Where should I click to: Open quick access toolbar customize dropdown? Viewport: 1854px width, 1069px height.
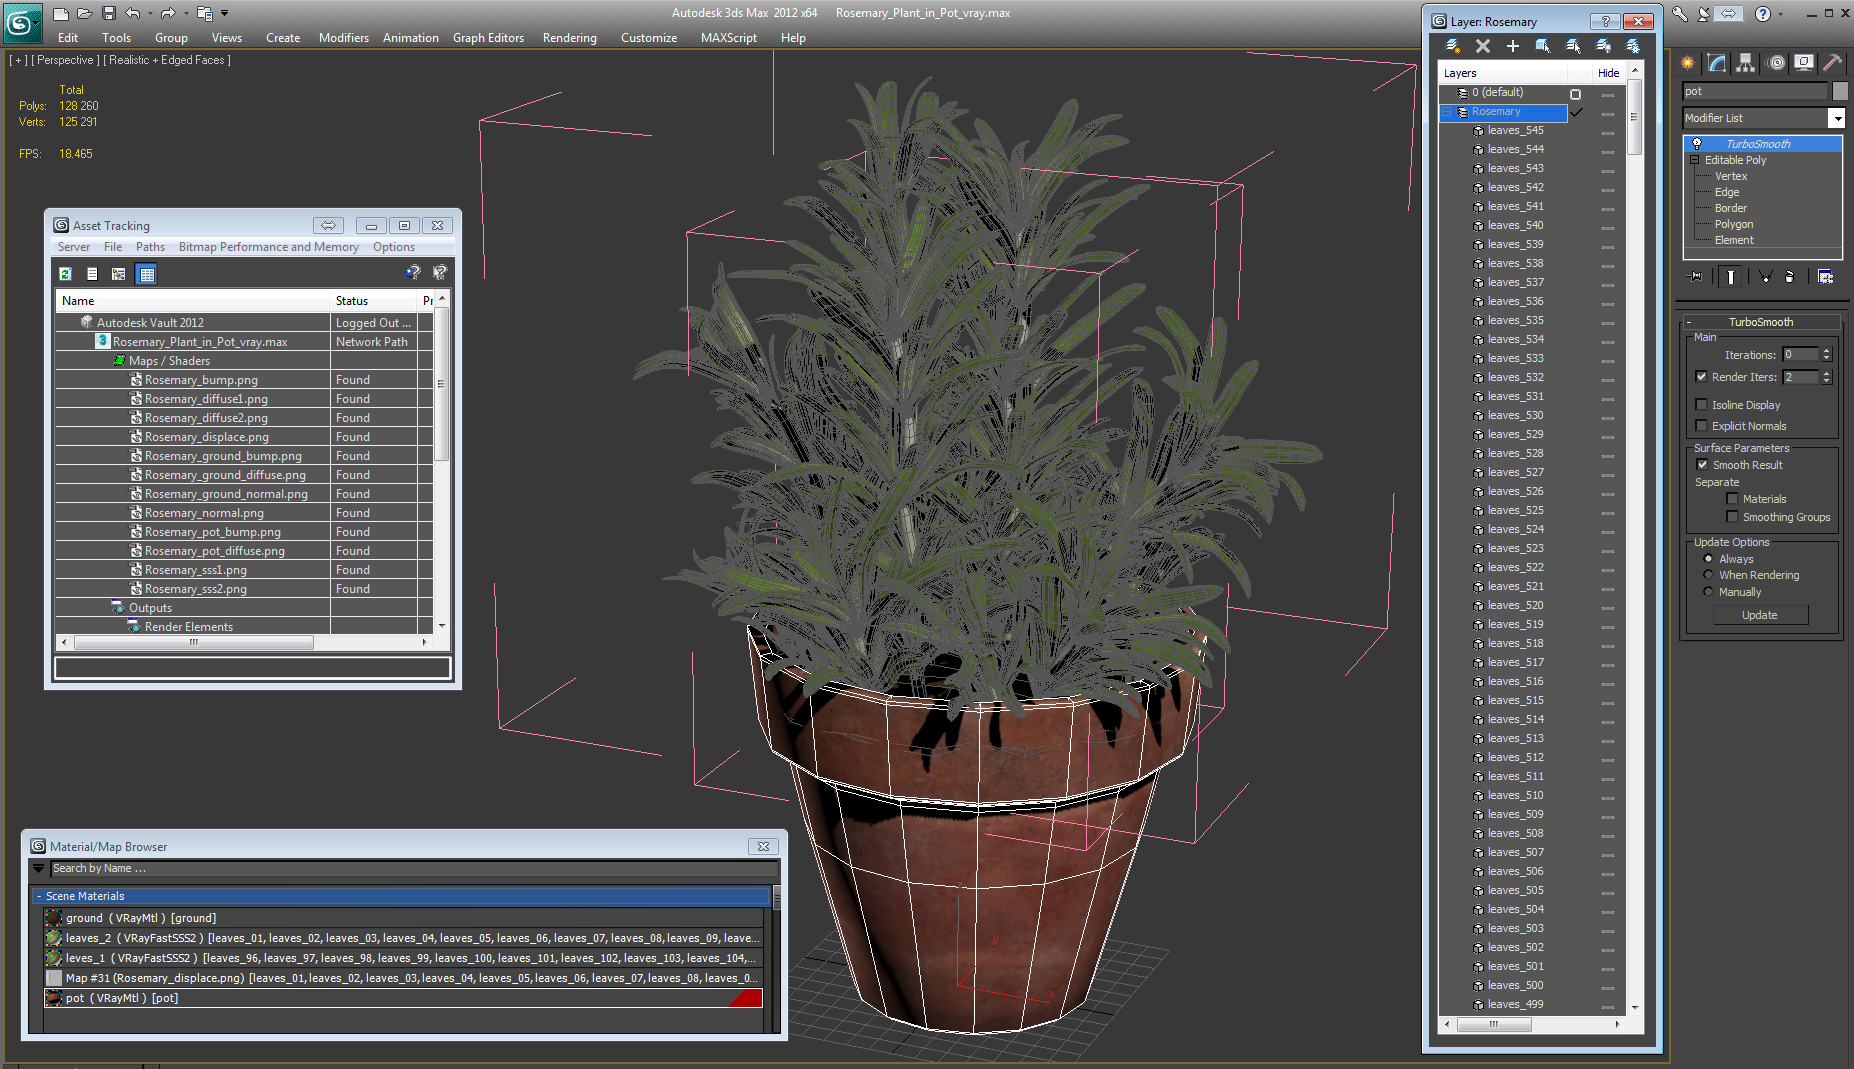coord(224,13)
